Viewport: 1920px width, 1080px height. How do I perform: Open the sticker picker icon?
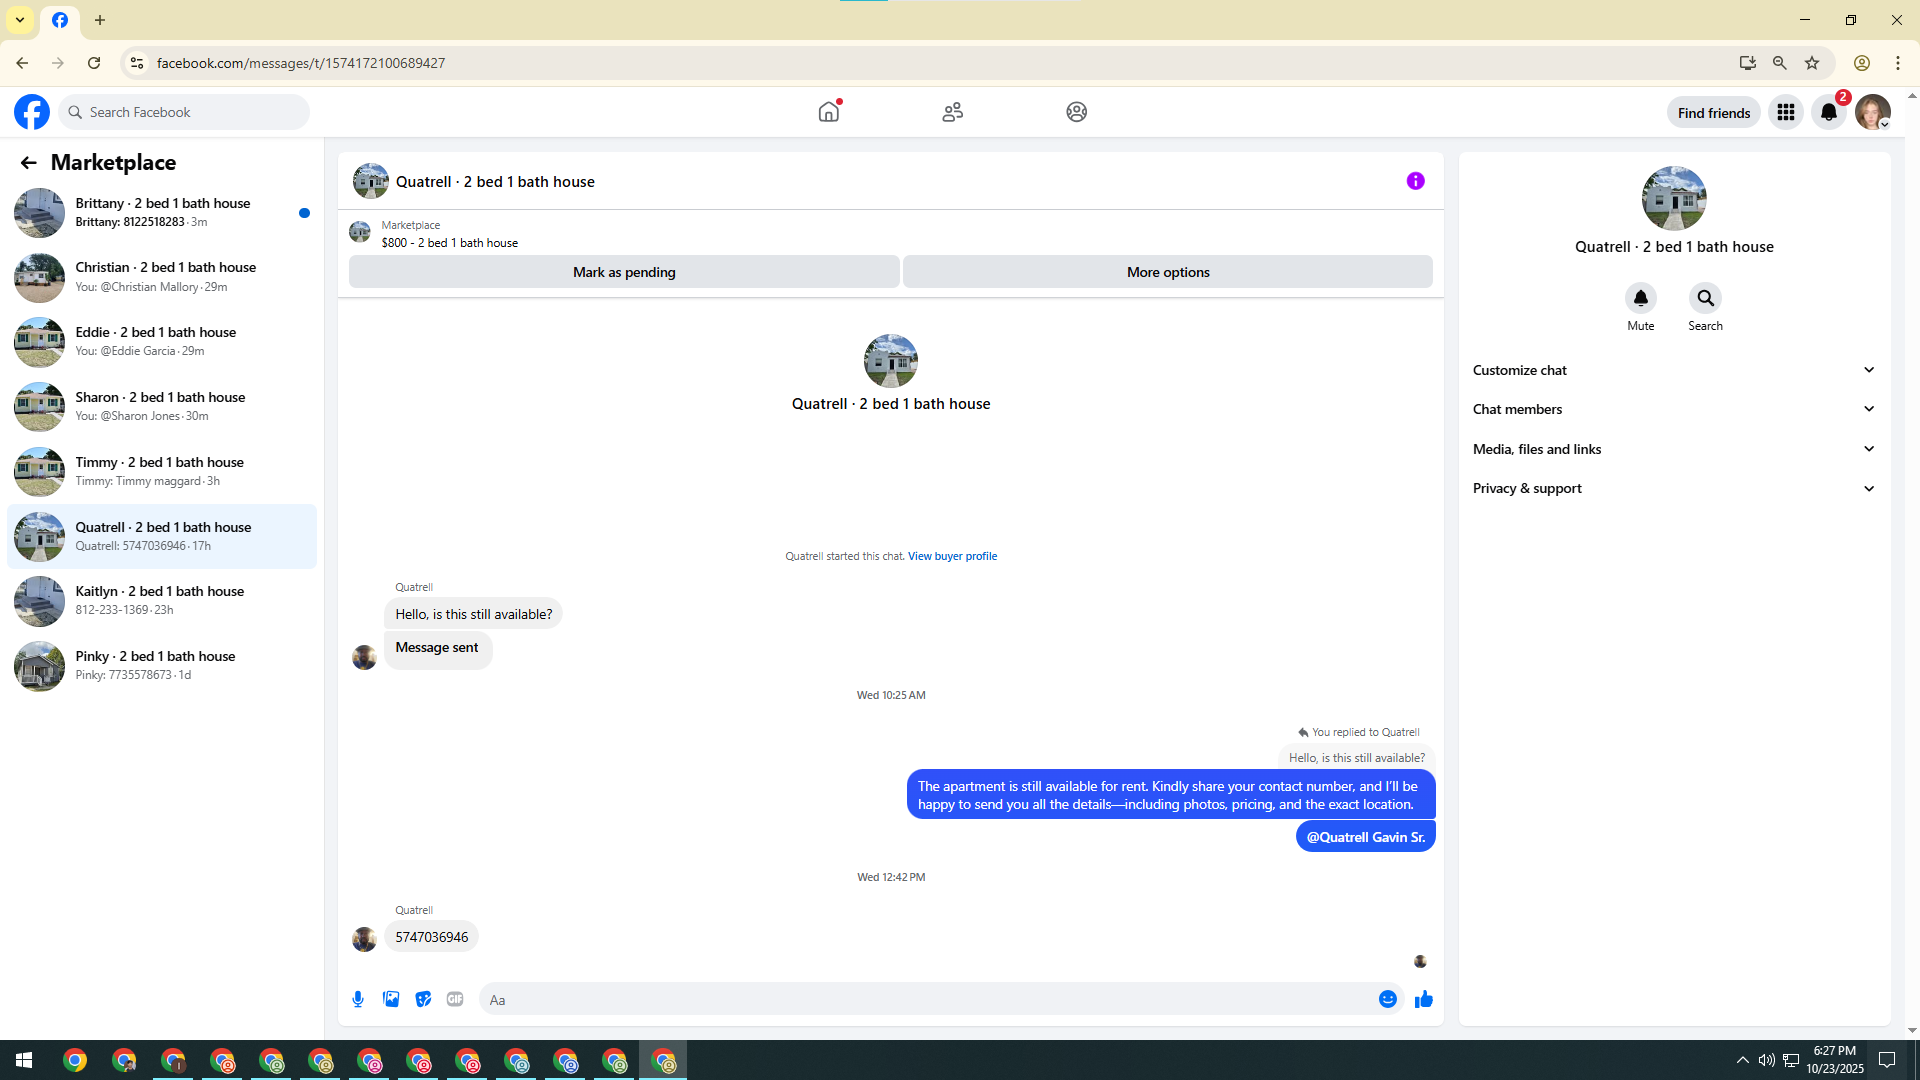pyautogui.click(x=423, y=999)
